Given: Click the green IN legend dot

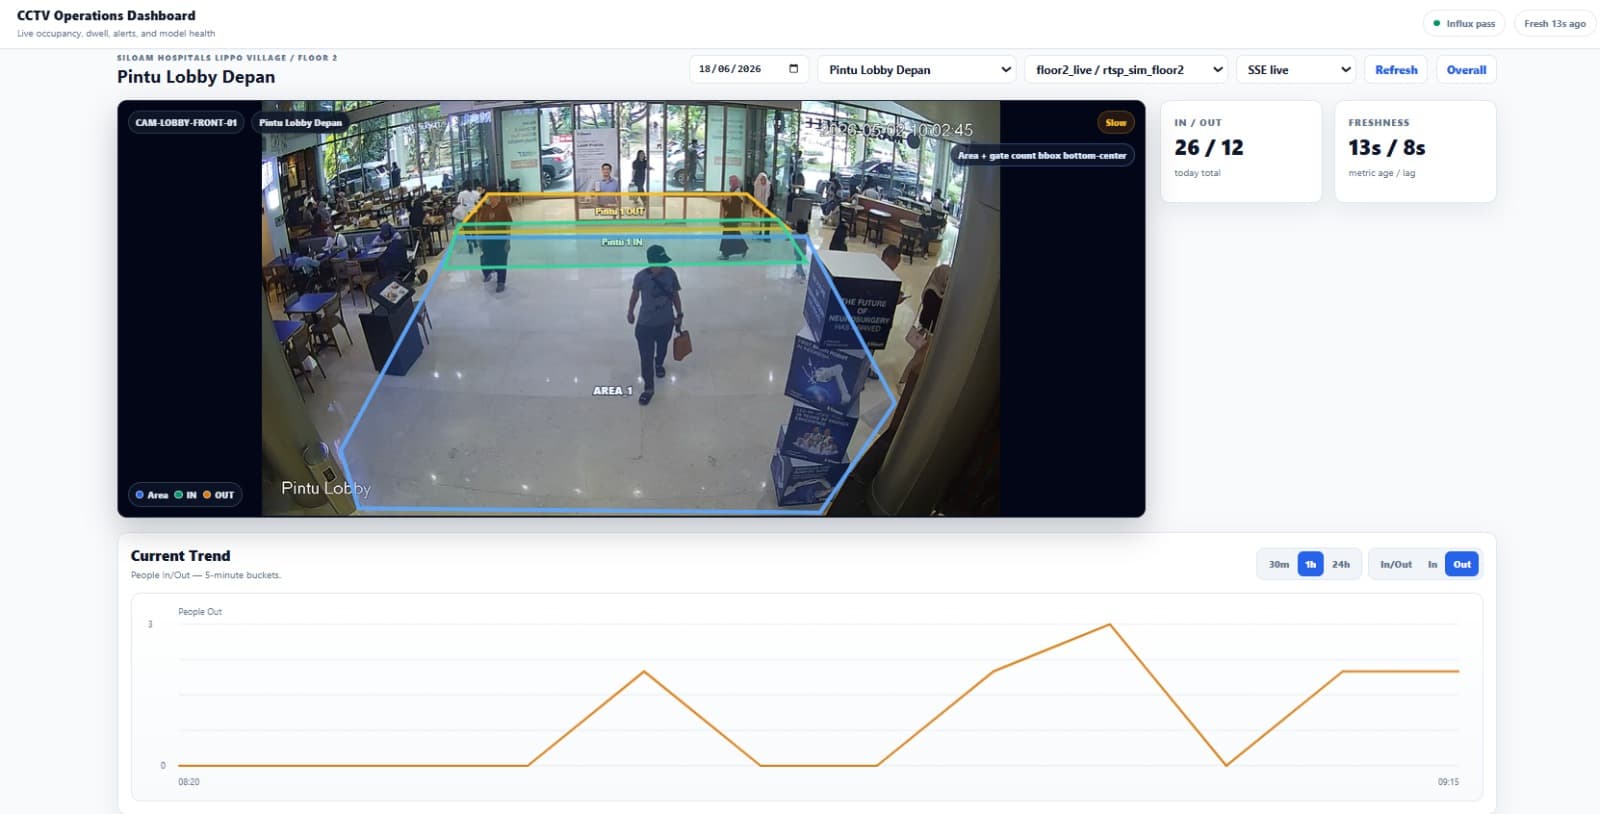Looking at the screenshot, I should pyautogui.click(x=179, y=494).
